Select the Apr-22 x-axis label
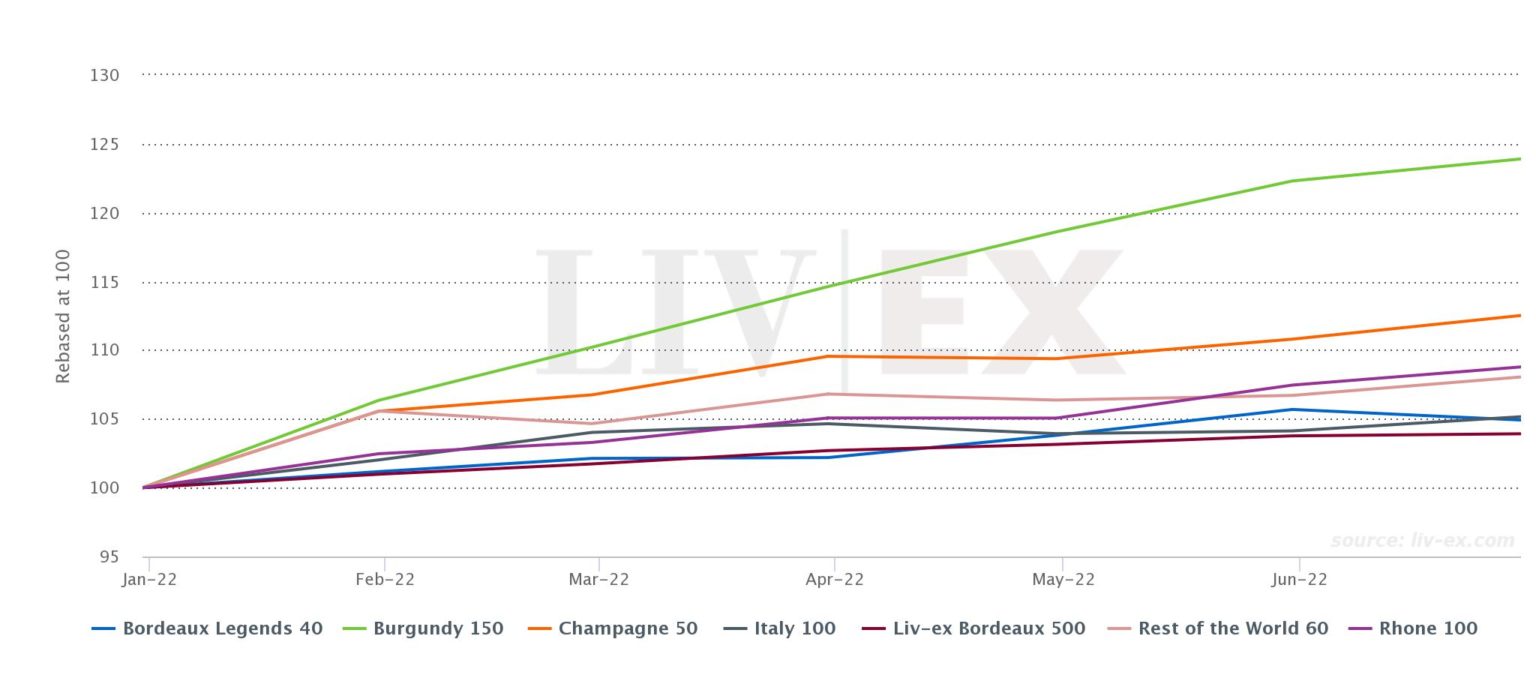Screen dimensions: 1536x675 coord(834,579)
